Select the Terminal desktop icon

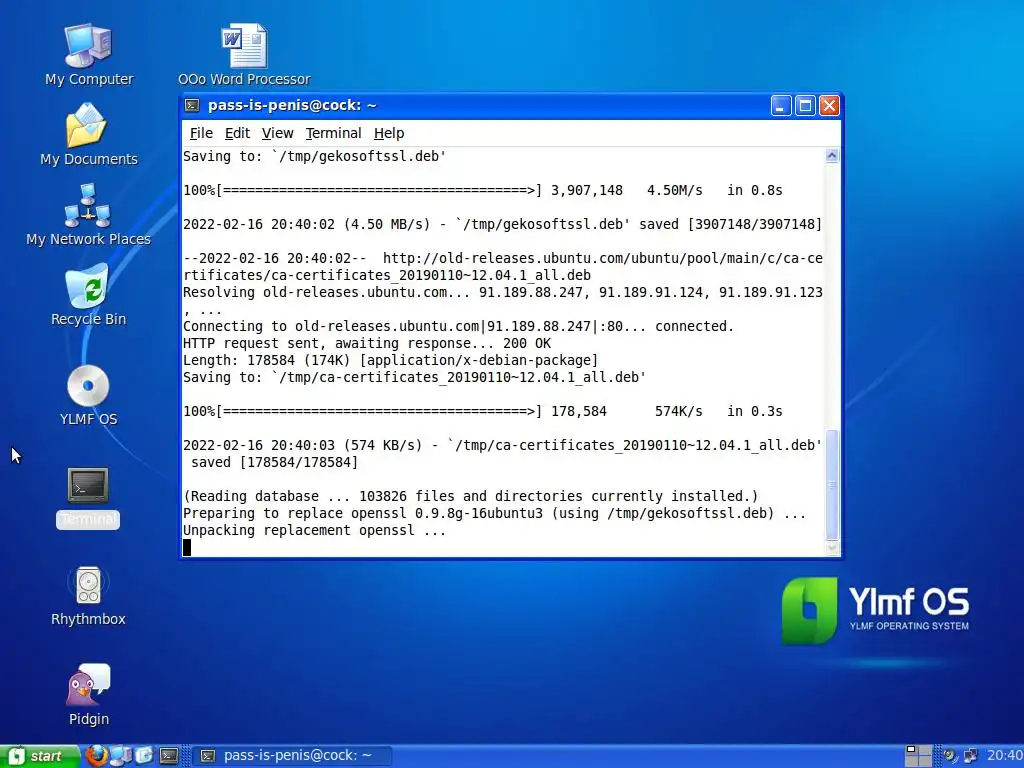coord(88,498)
